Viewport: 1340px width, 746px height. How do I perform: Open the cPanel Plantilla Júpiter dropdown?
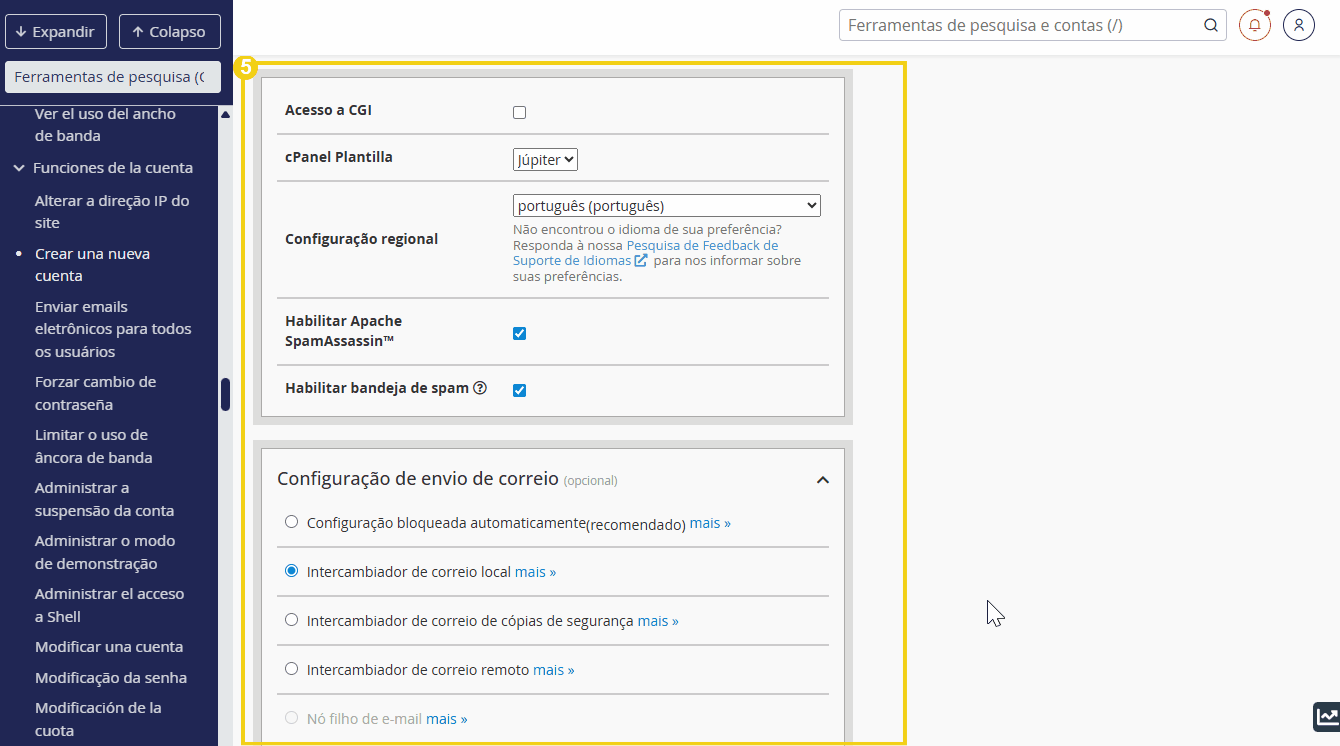coord(545,159)
